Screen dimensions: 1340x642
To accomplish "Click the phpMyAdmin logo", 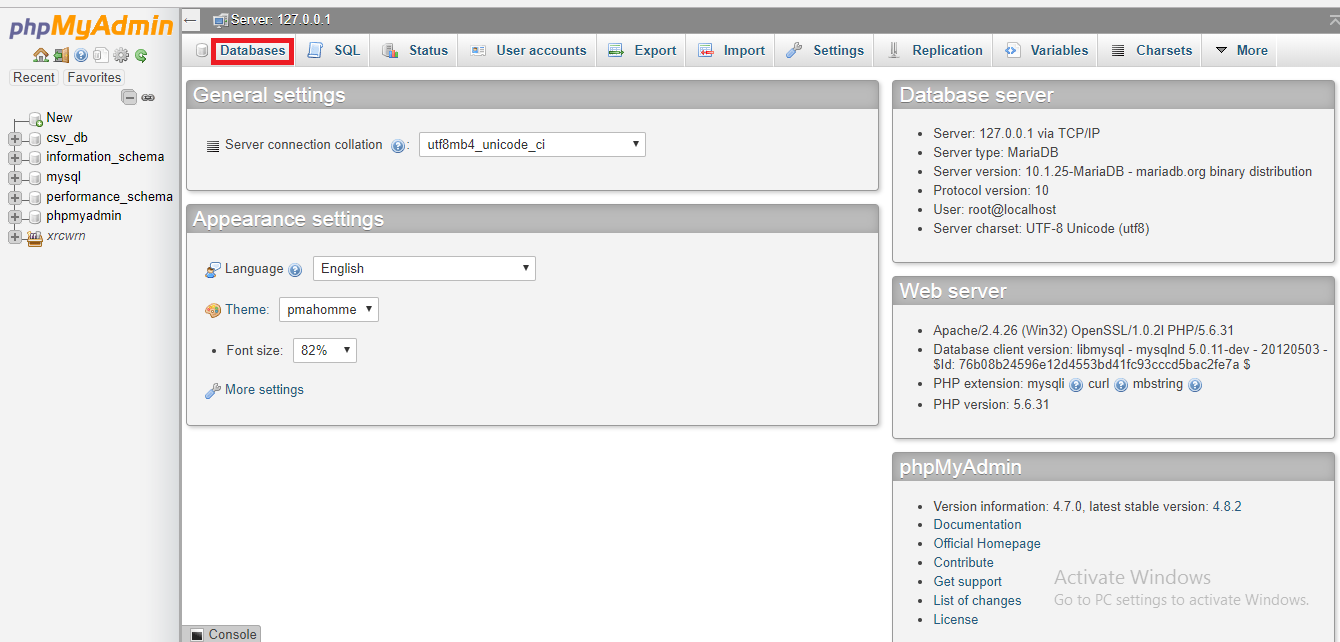I will click(x=91, y=26).
